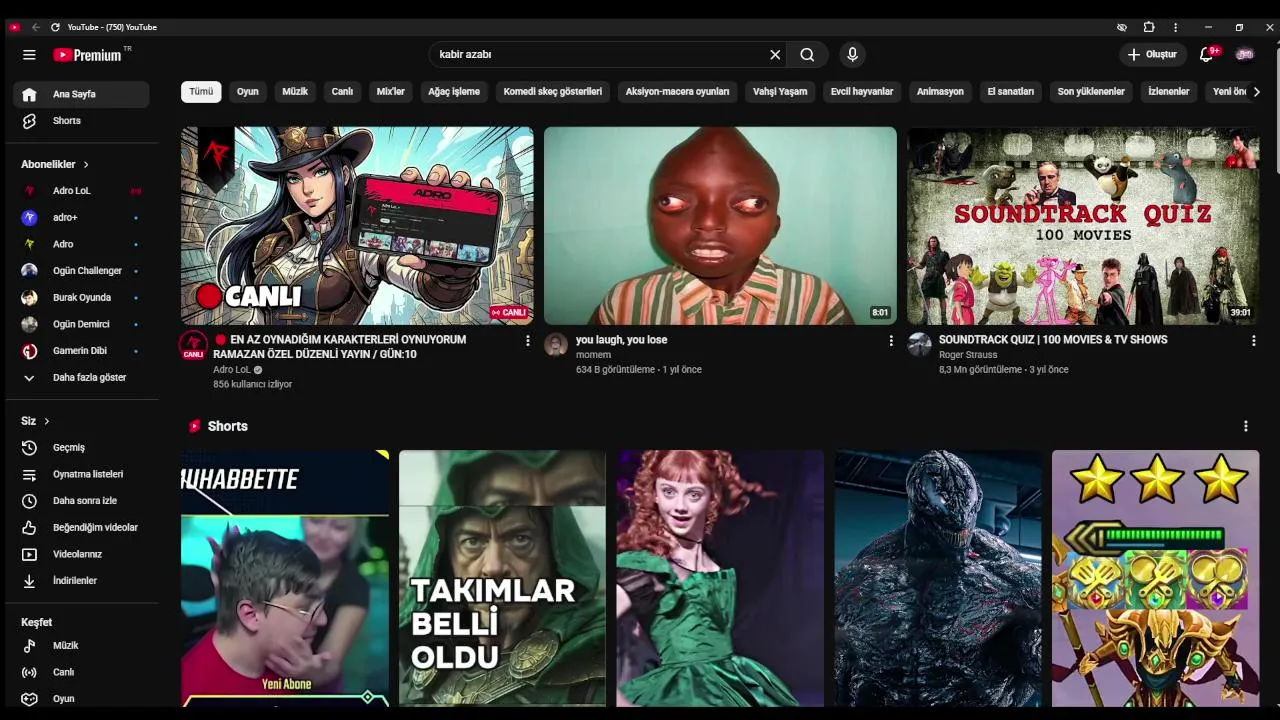Image resolution: width=1280 pixels, height=720 pixels.
Task: Open more options for Soundtrack Quiz video
Action: pyautogui.click(x=1253, y=341)
